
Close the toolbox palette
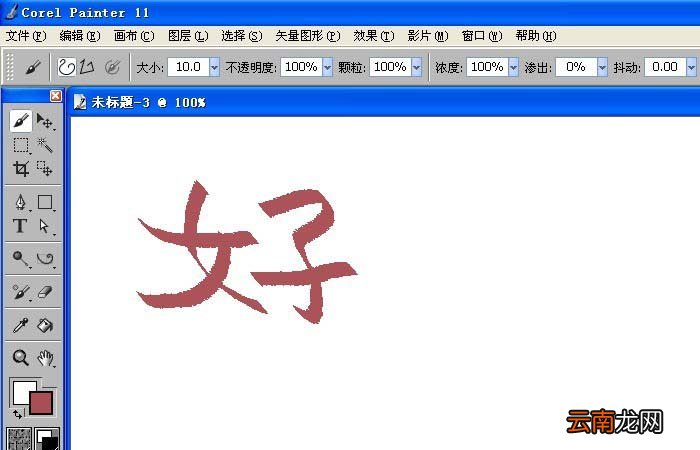56,96
